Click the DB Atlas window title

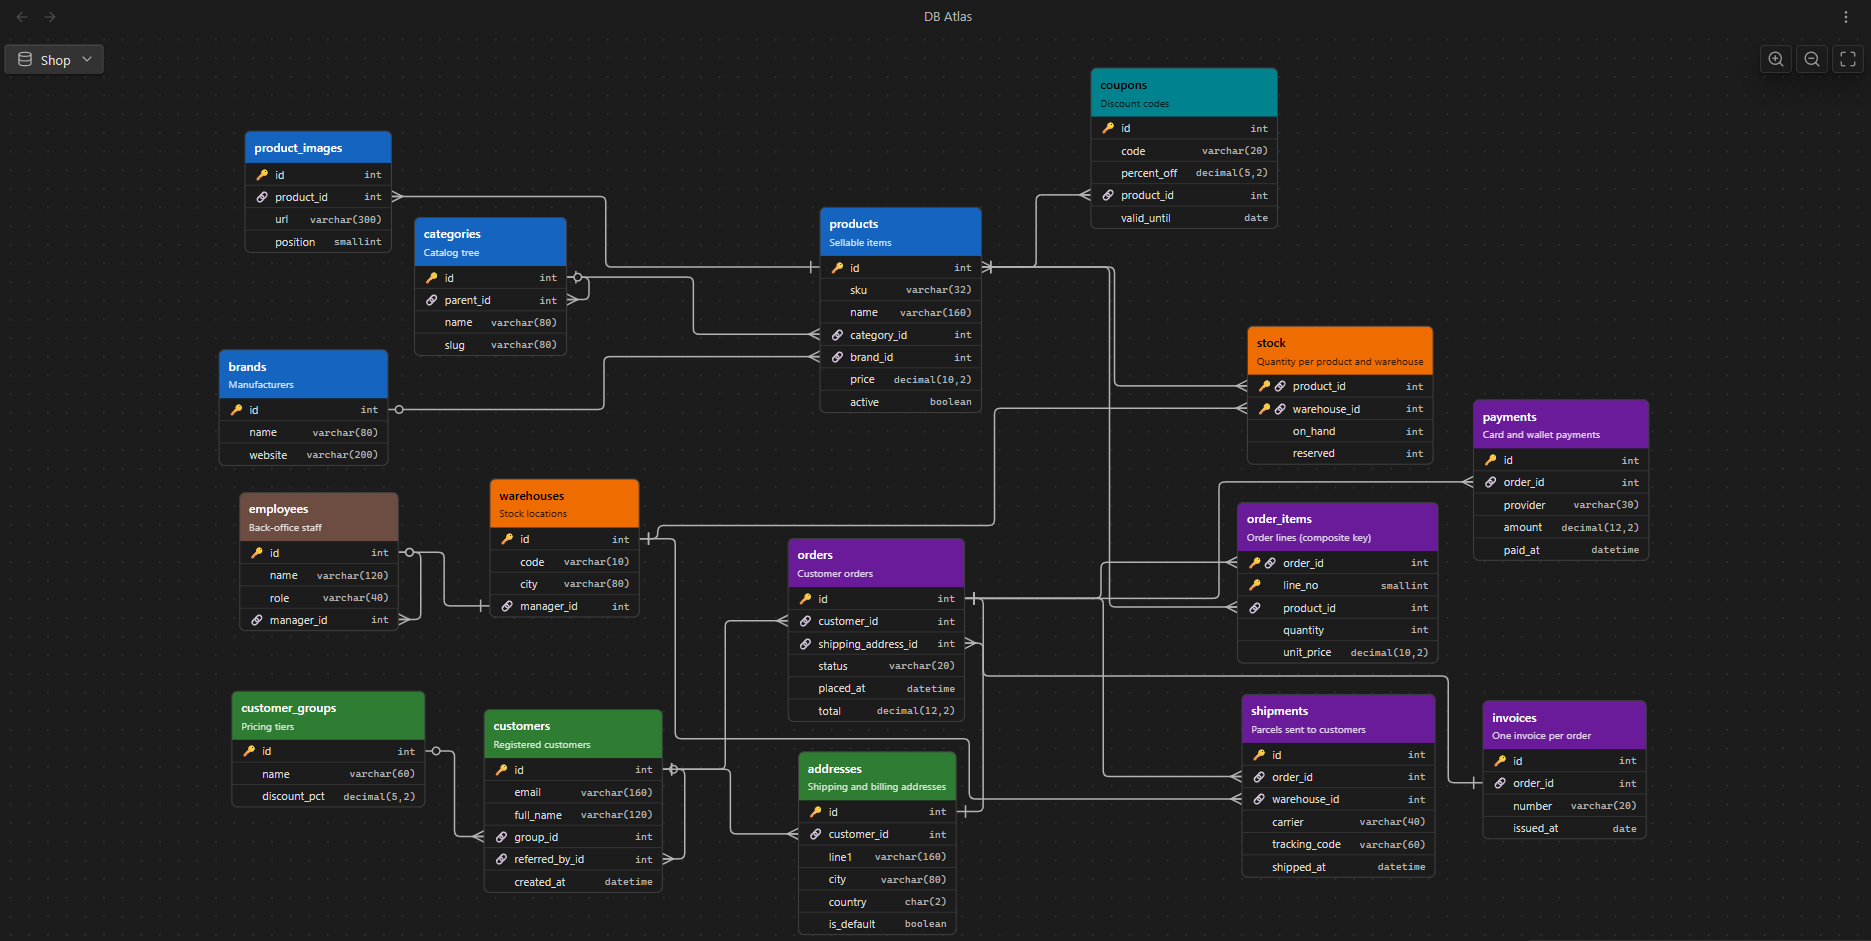[948, 17]
